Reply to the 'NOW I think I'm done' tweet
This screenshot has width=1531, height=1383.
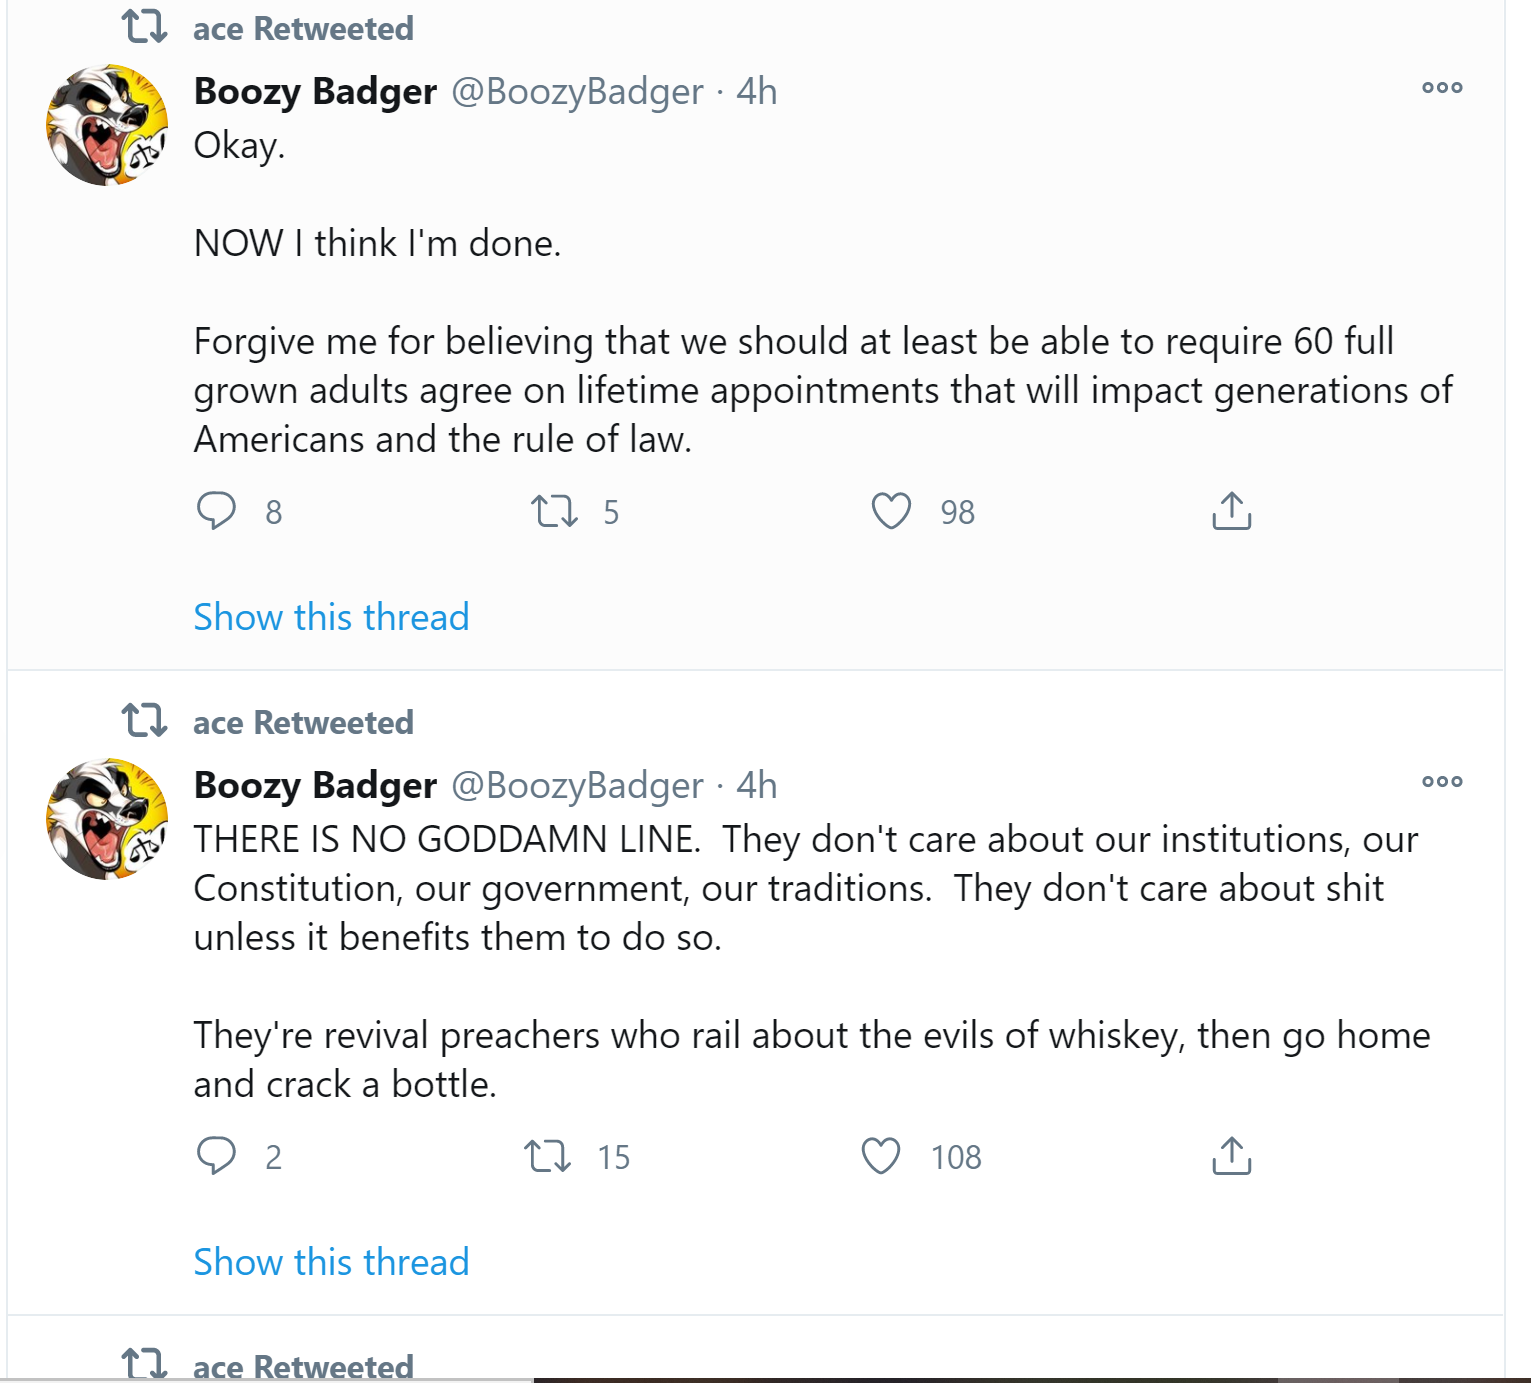[216, 511]
